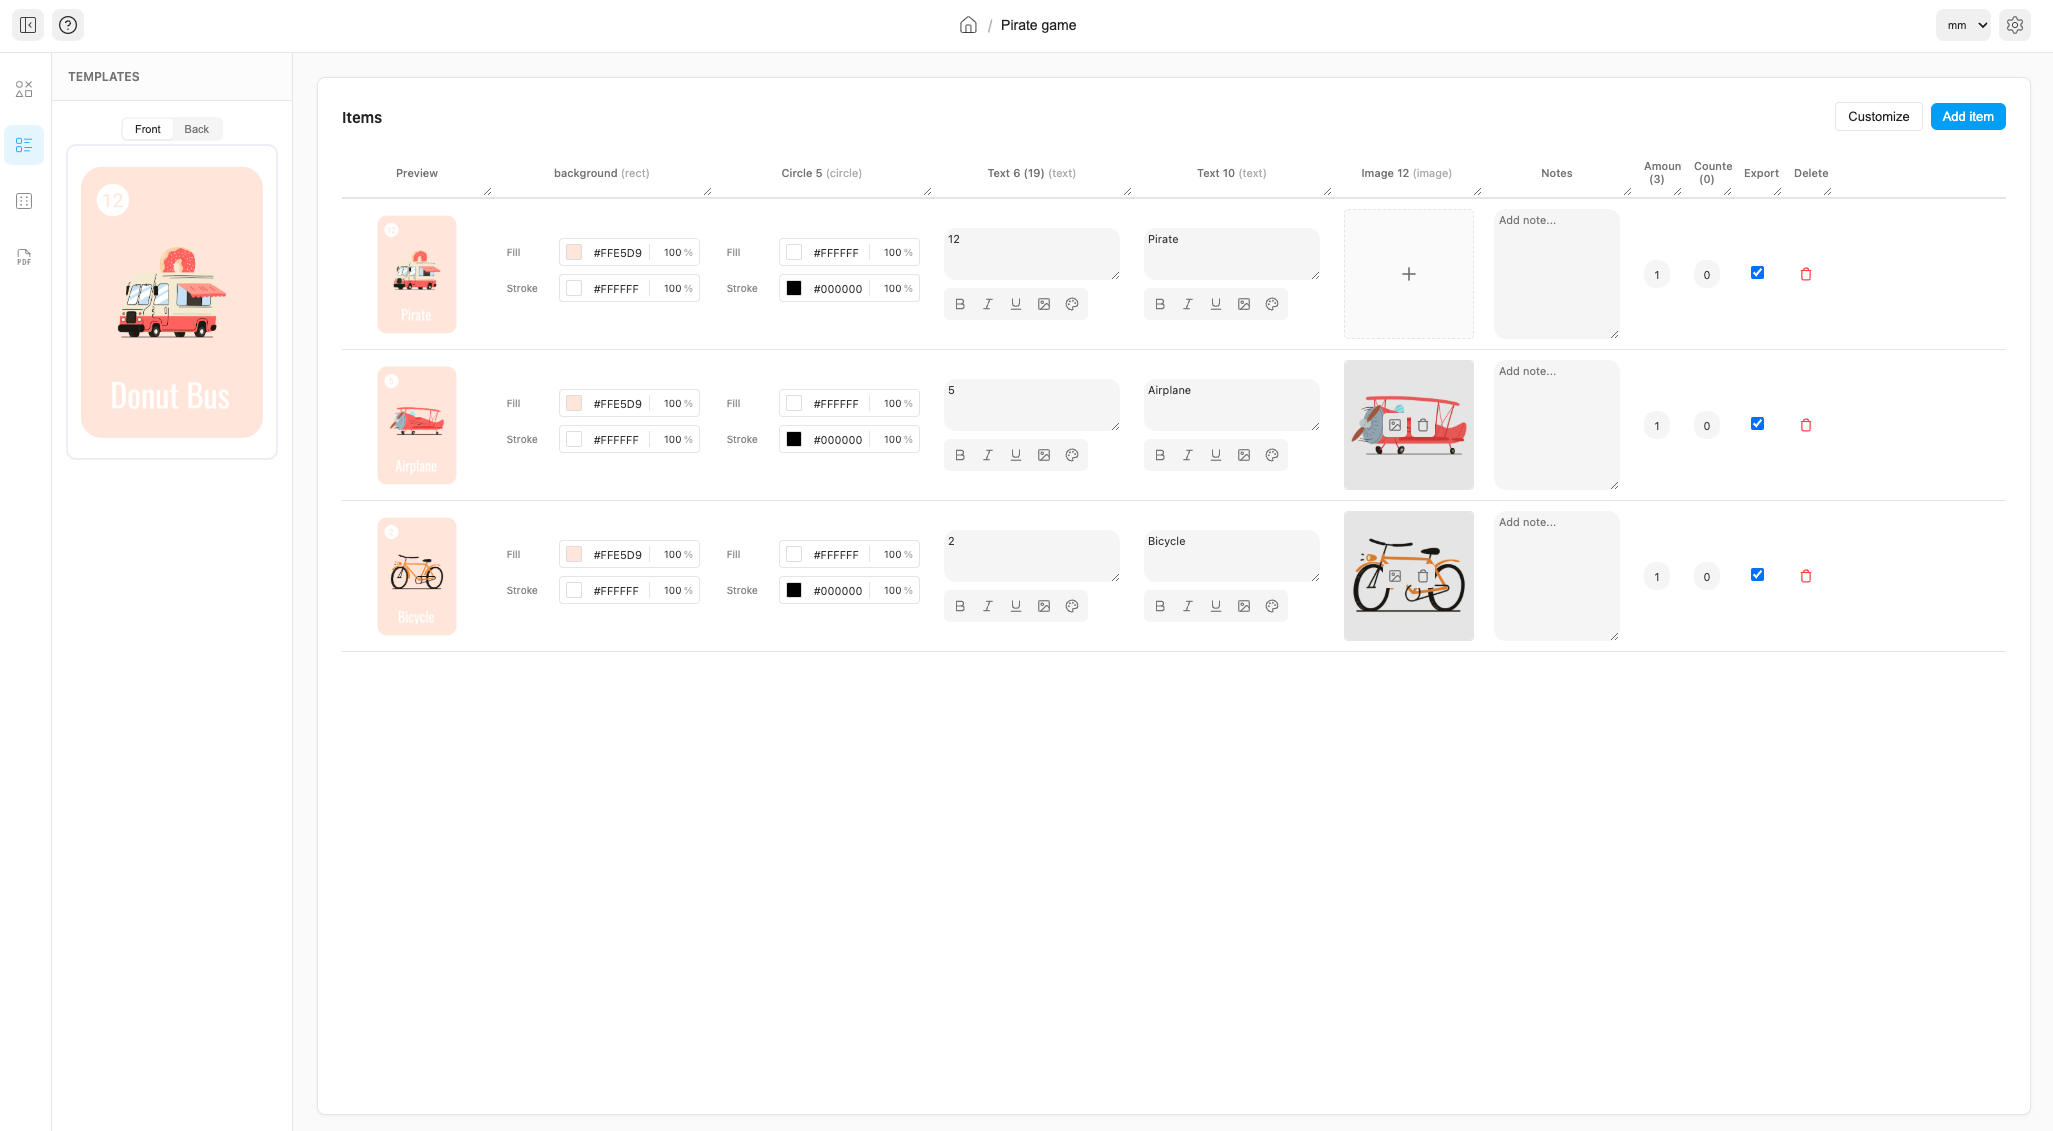The width and height of the screenshot is (2053, 1131).
Task: Switch to the Back template tab
Action: 197,129
